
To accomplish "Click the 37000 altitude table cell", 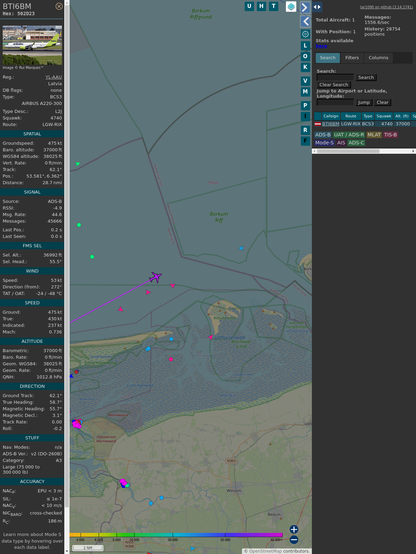I will pyautogui.click(x=403, y=124).
